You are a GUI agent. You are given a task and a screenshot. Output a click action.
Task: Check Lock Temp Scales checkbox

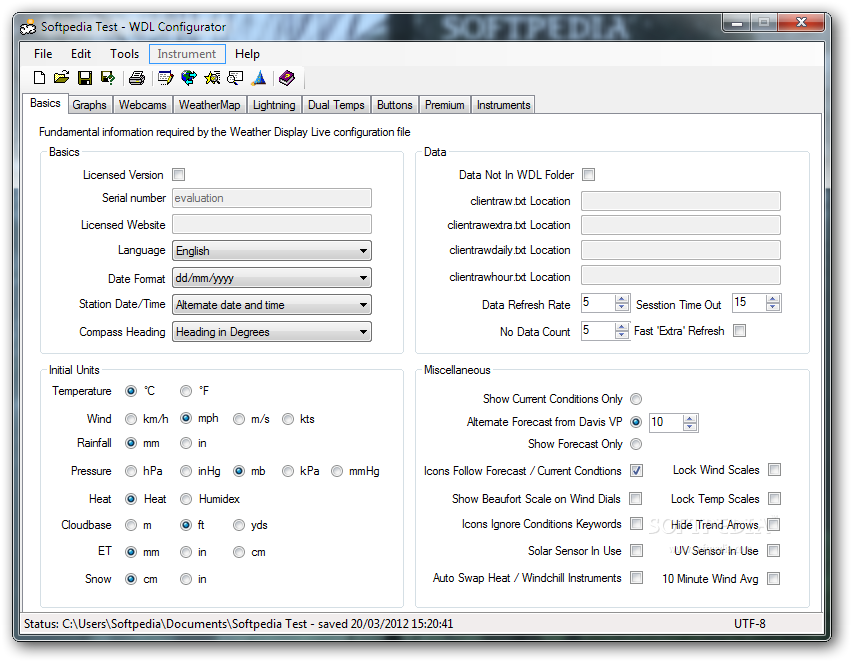(774, 498)
